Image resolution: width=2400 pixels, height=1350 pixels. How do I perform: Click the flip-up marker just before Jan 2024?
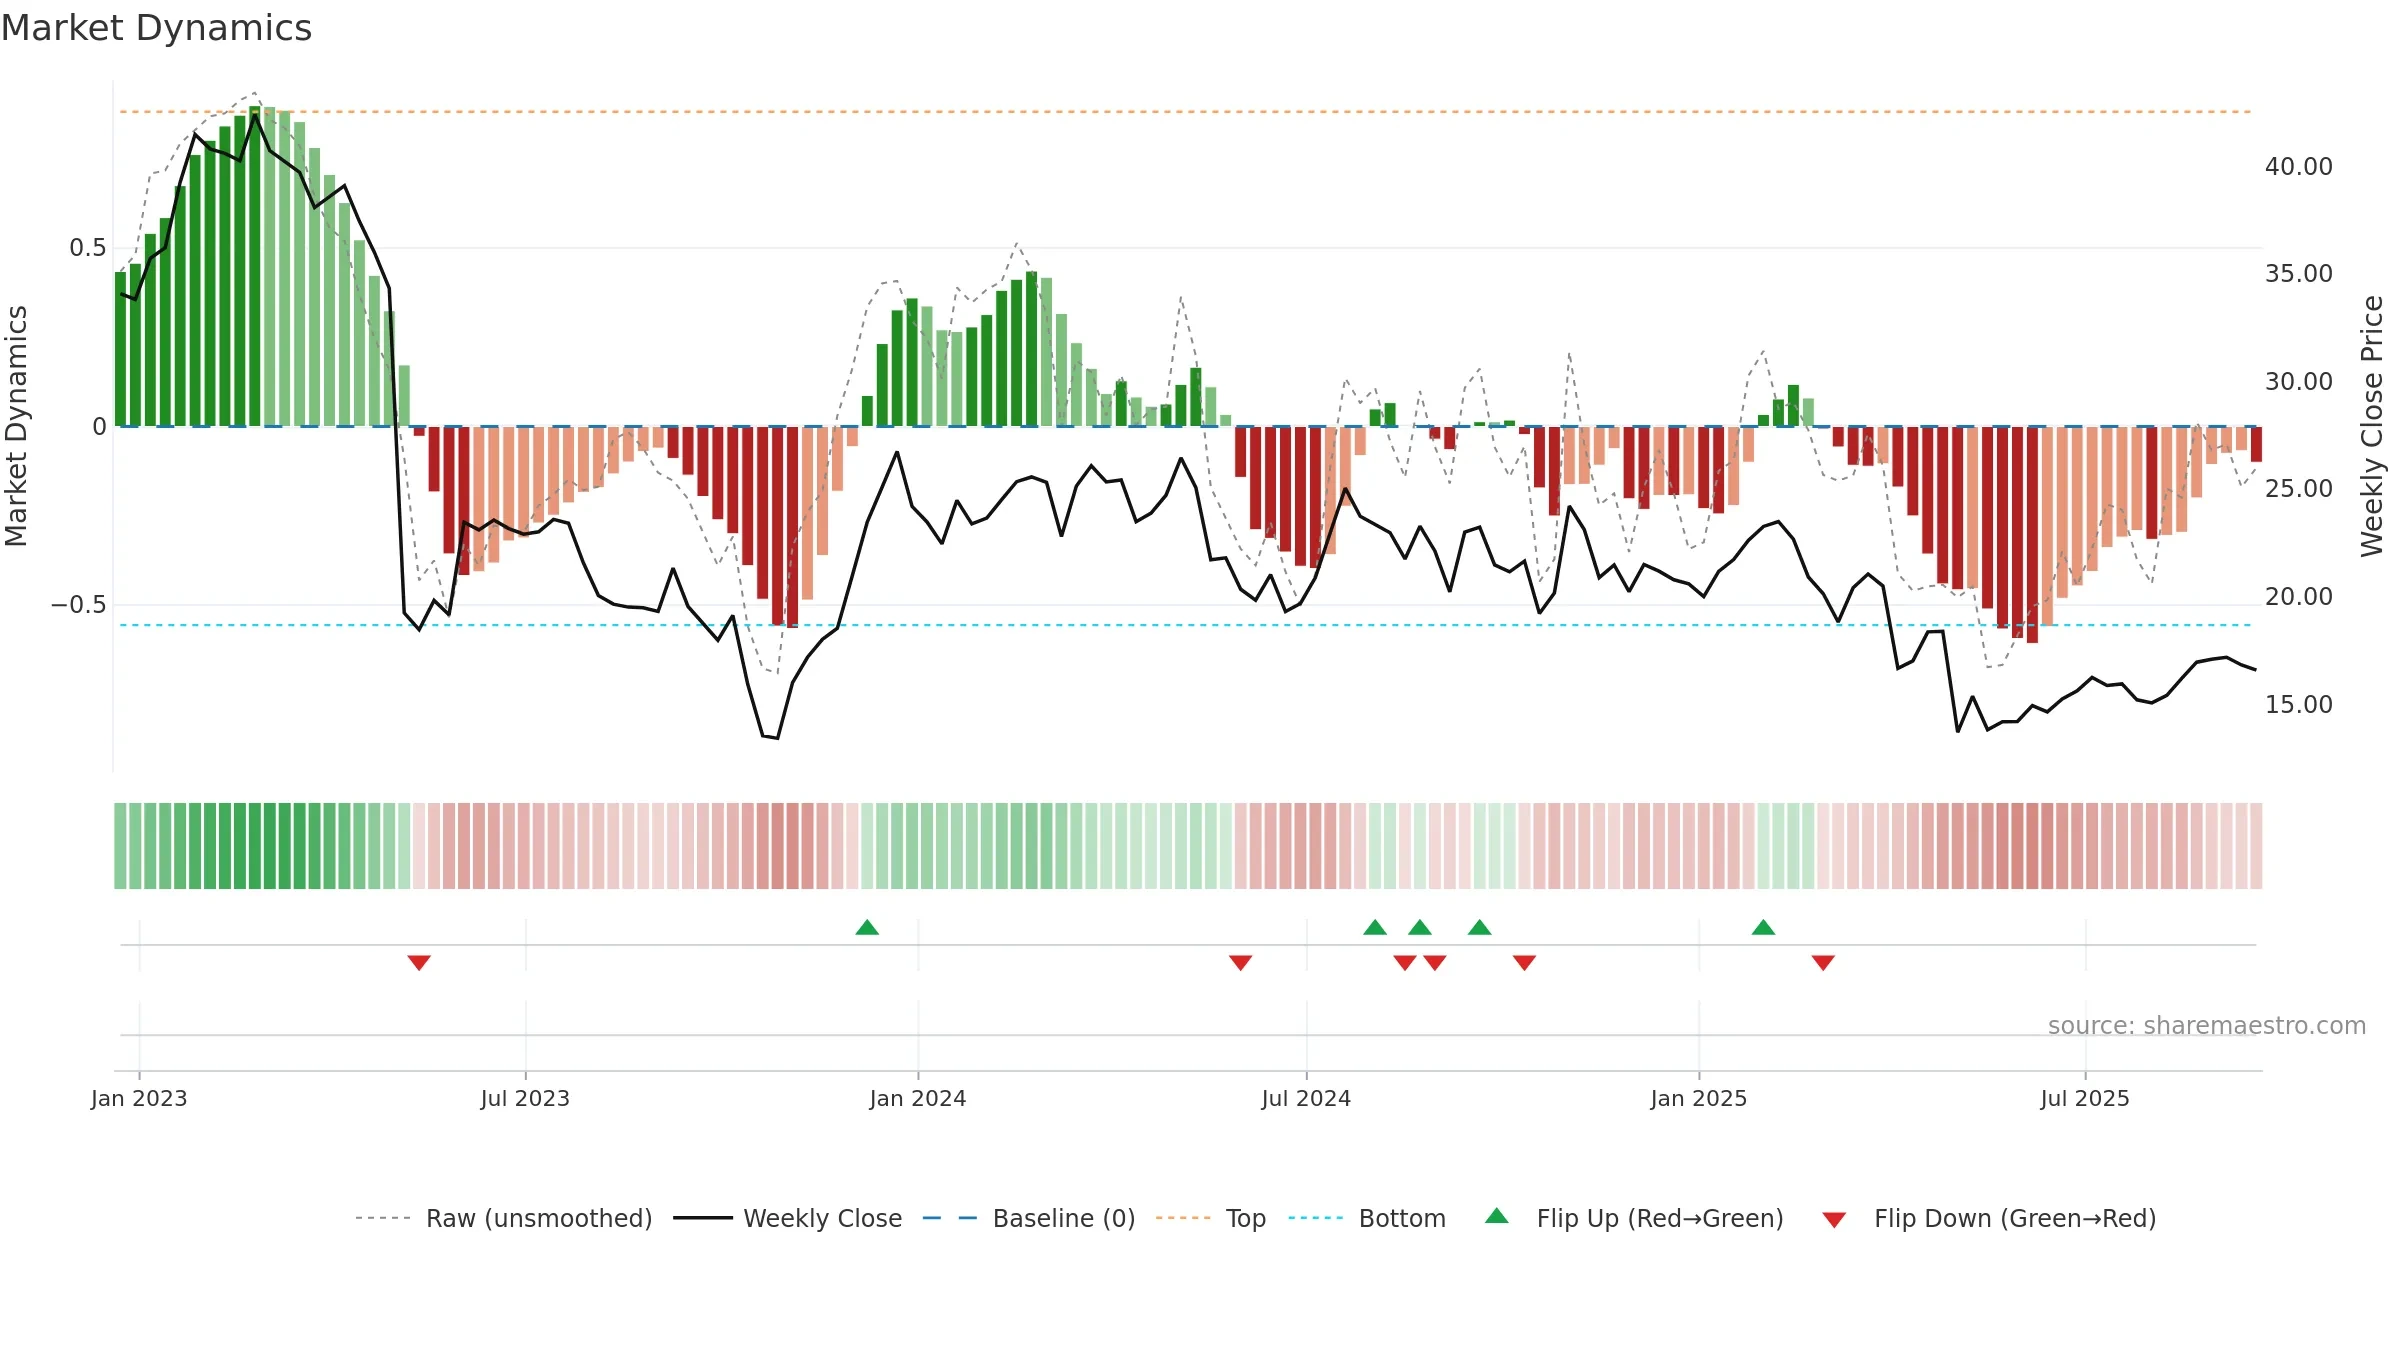tap(867, 927)
